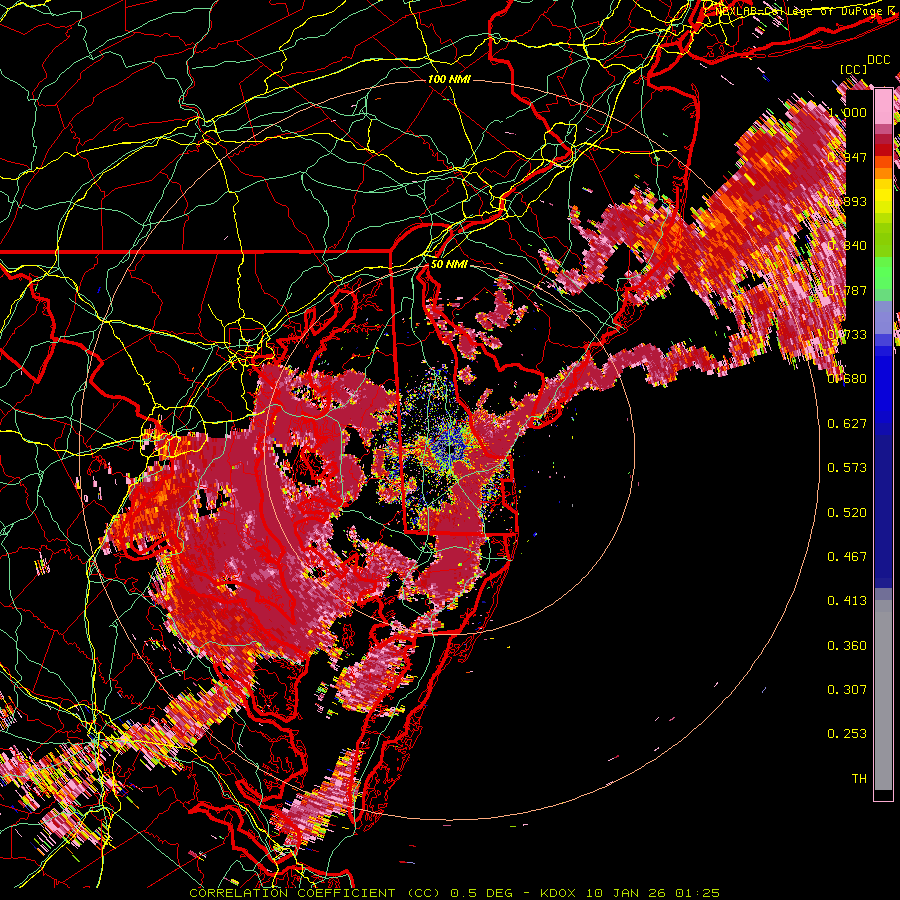Click the 0.520 scale value
Screen dimensions: 900x900
[847, 513]
